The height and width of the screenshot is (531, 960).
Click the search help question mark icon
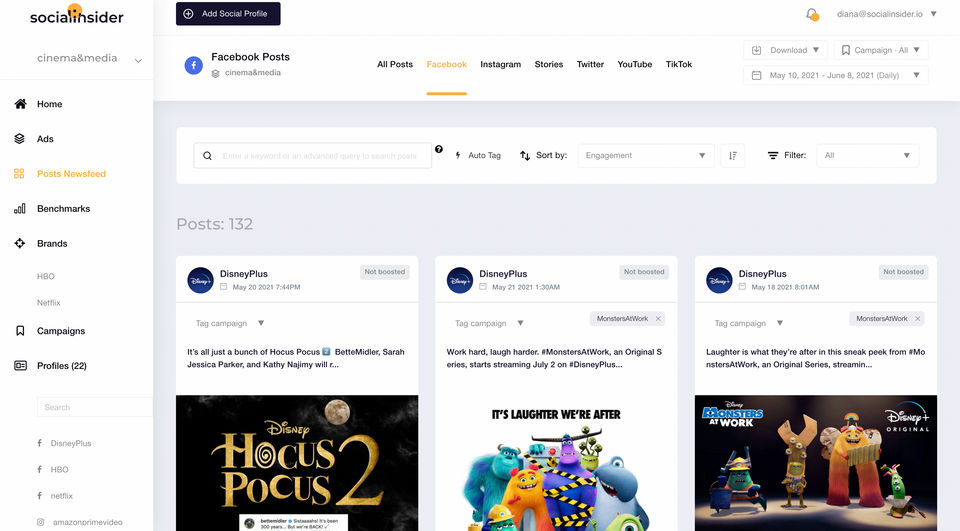(439, 149)
